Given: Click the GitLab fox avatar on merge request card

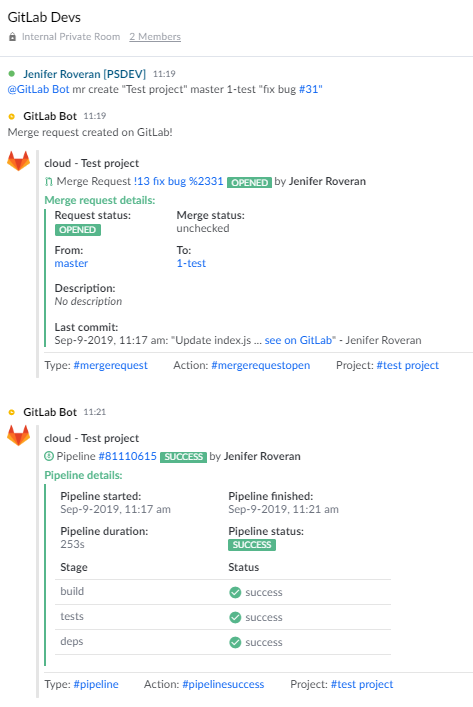Looking at the screenshot, I should pyautogui.click(x=18, y=161).
